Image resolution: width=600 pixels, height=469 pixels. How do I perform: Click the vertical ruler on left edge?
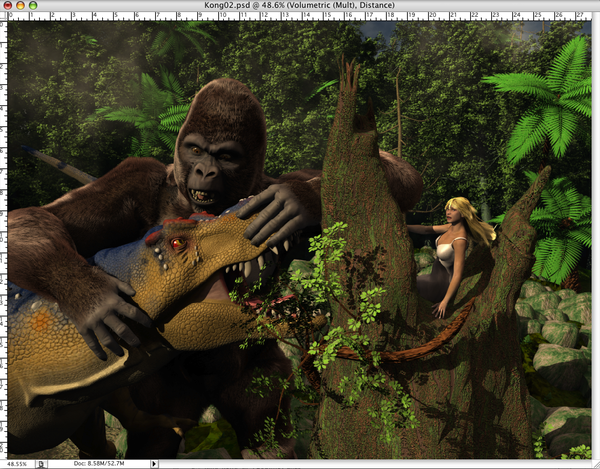pyautogui.click(x=3, y=240)
